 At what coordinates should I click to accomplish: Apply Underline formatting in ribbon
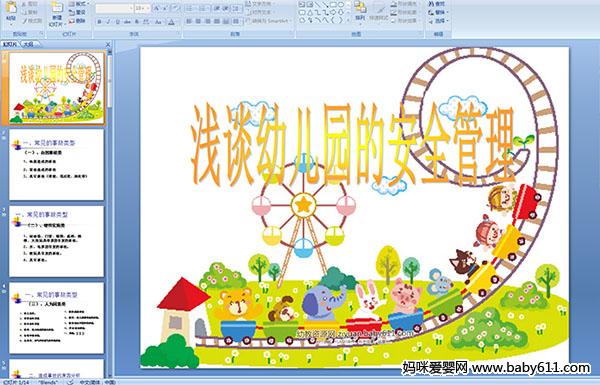click(117, 22)
